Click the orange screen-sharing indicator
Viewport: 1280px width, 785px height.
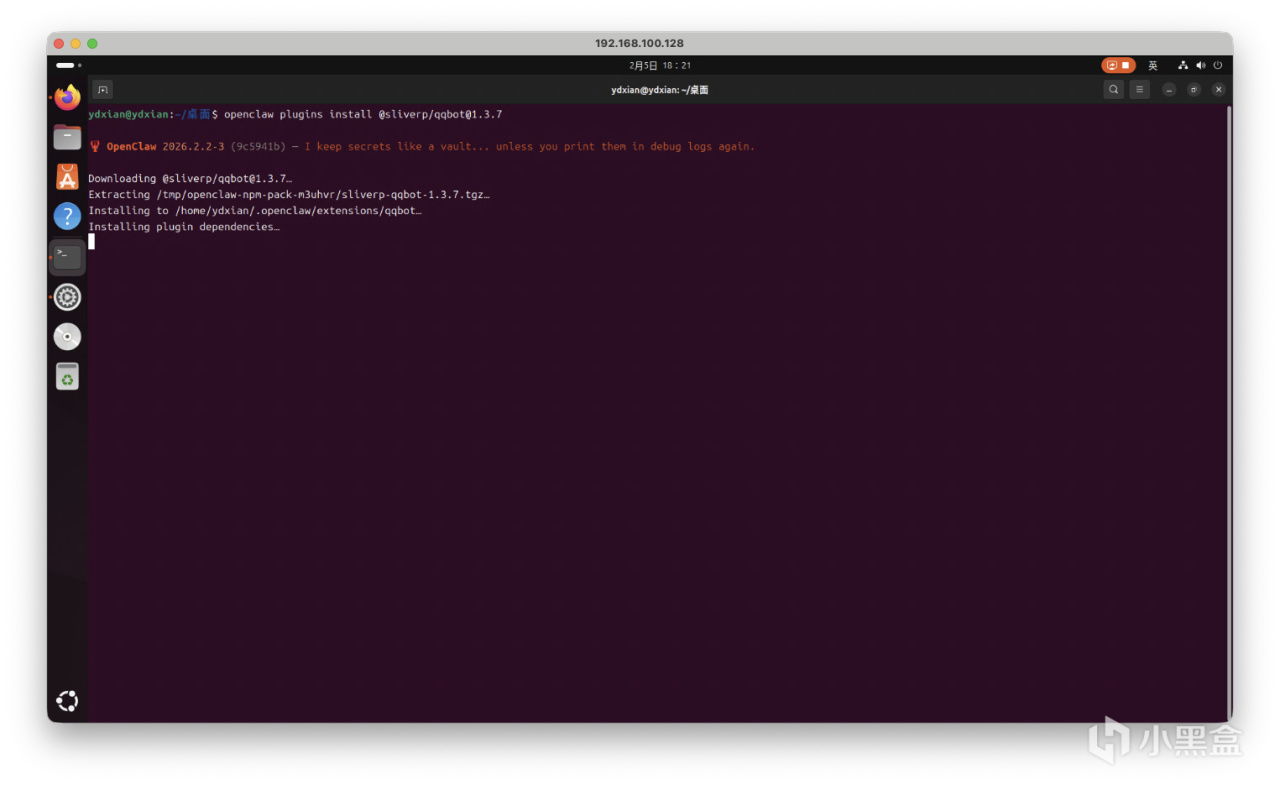click(1117, 65)
